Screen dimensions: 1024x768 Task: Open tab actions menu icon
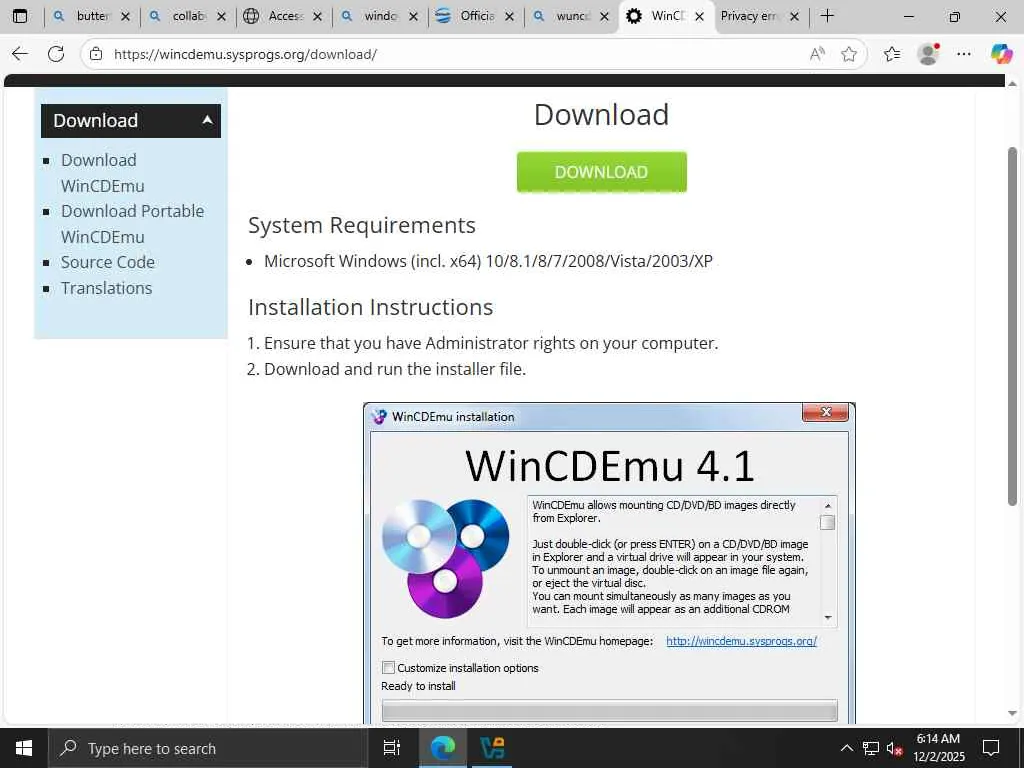pos(20,16)
